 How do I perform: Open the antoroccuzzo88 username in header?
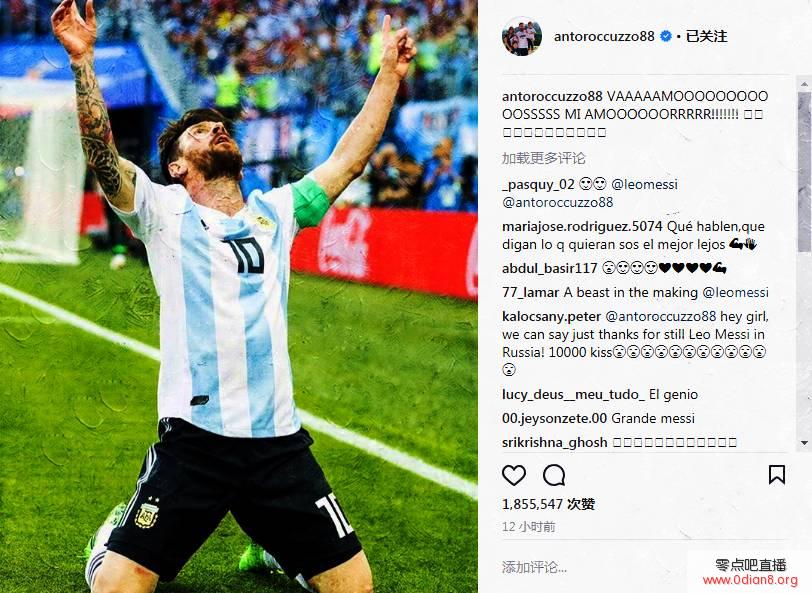click(604, 36)
